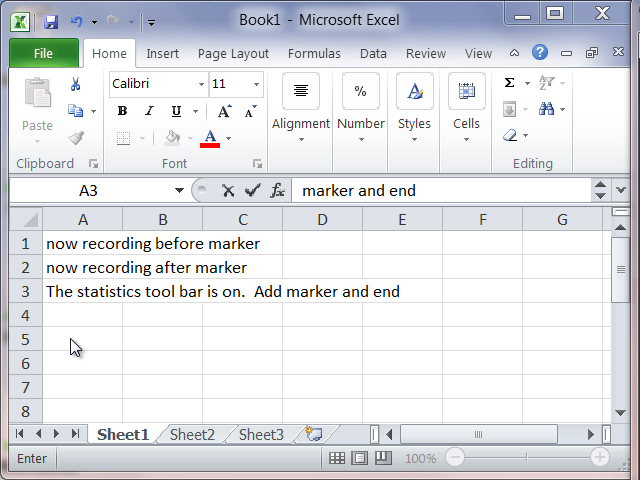
Task: Click the Insert Function fx icon
Action: 278,190
